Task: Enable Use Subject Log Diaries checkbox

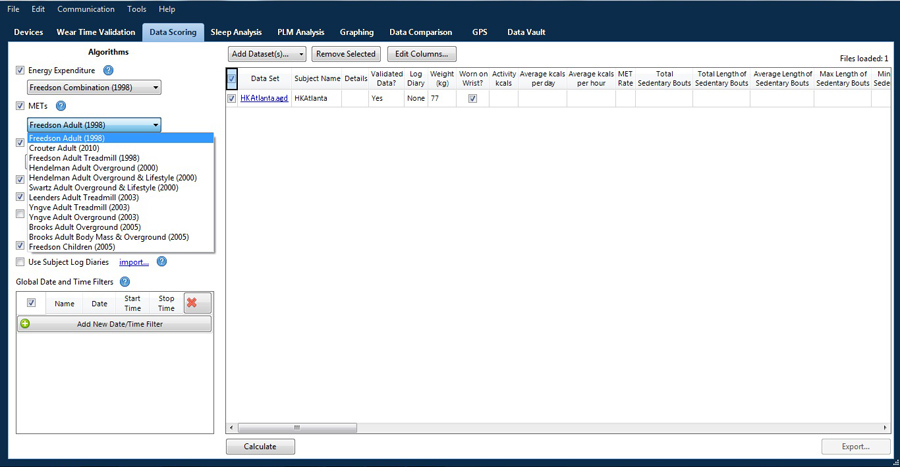Action: [21, 262]
